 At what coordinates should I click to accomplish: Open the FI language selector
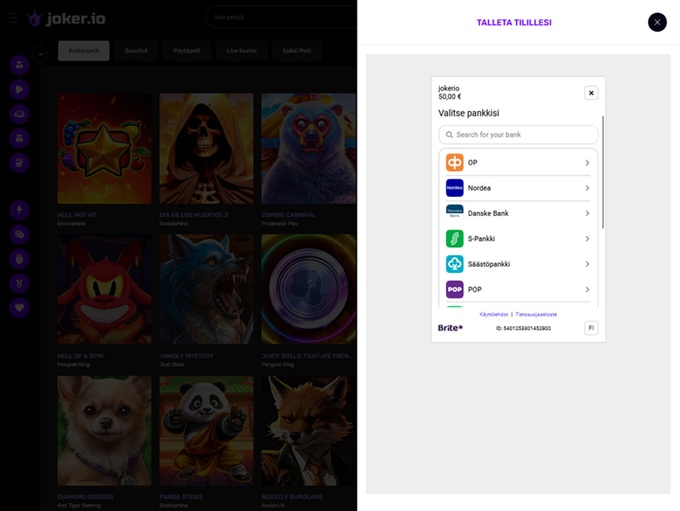click(x=591, y=328)
